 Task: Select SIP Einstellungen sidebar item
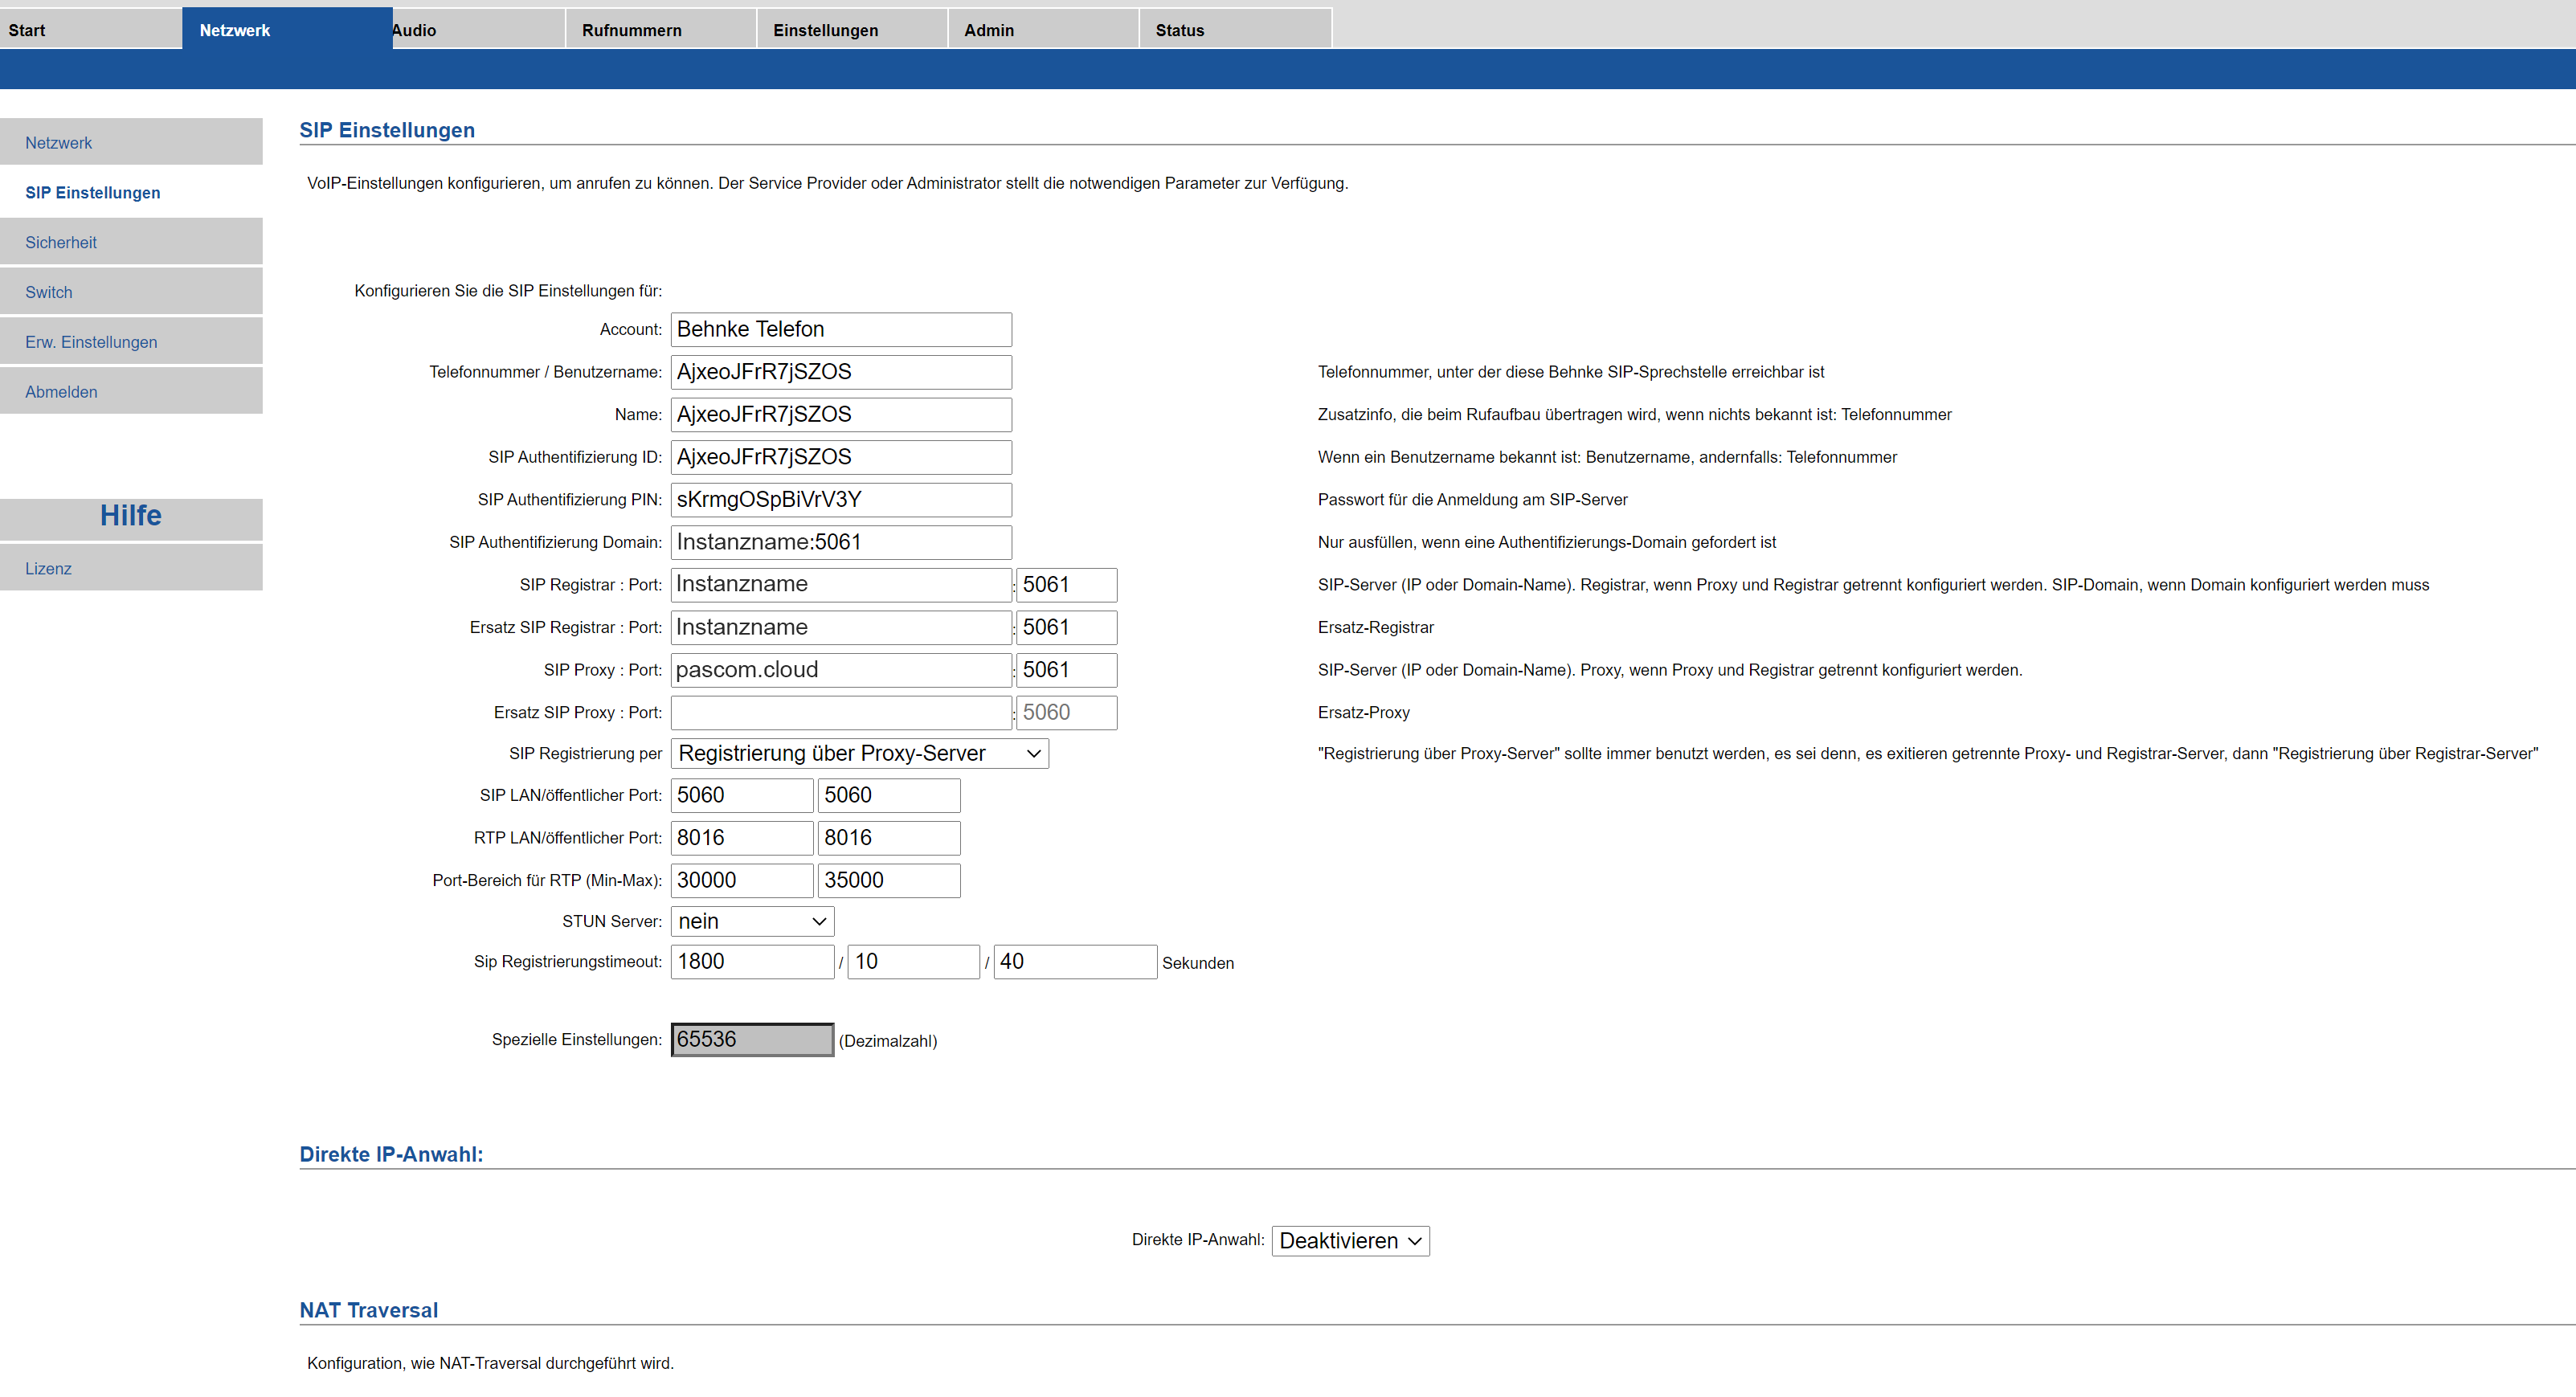pos(131,192)
